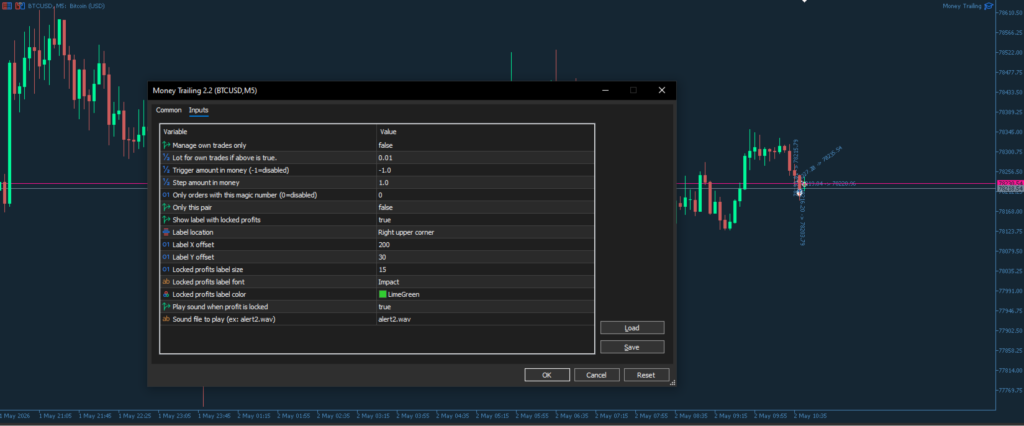Click the Cancel button
The image size is (1024, 426).
tap(596, 375)
